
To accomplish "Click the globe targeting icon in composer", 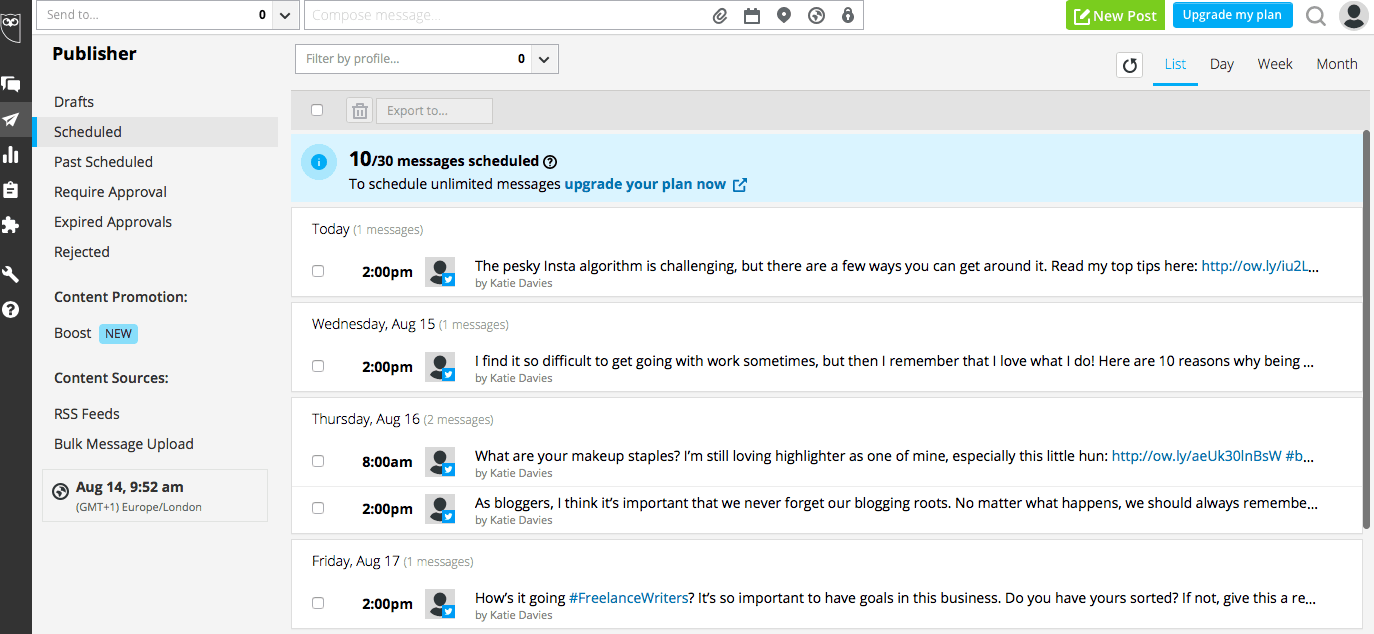I will click(x=816, y=15).
